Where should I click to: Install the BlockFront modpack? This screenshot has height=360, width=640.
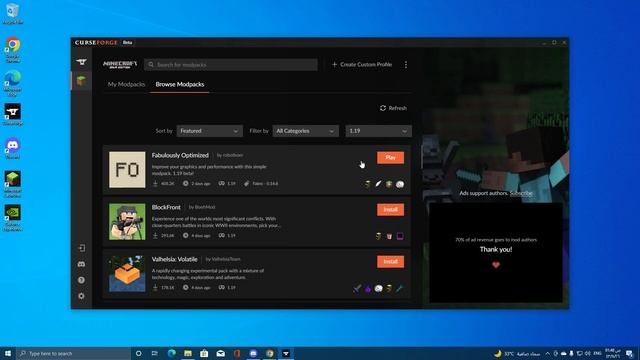(x=391, y=209)
